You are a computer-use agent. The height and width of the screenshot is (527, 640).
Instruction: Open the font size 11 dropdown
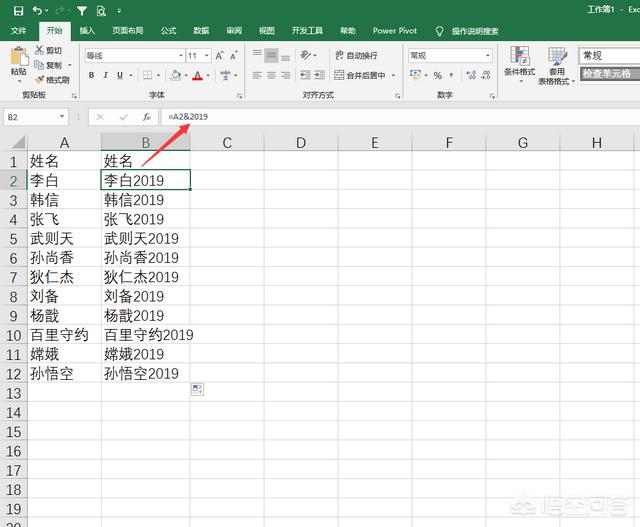(x=207, y=56)
